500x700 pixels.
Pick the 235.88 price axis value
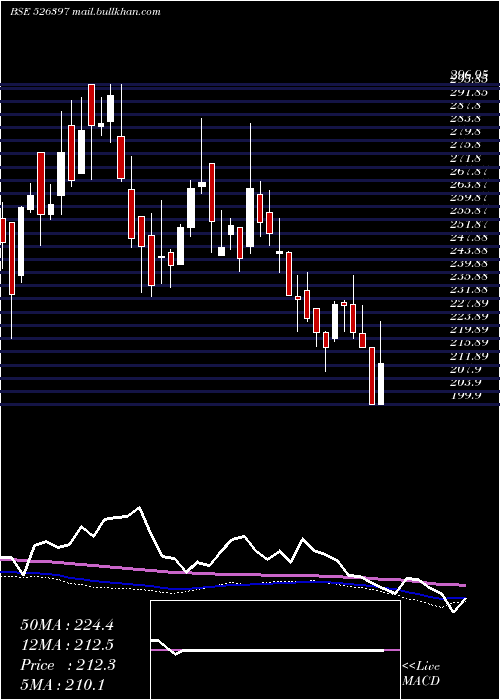pyautogui.click(x=468, y=277)
